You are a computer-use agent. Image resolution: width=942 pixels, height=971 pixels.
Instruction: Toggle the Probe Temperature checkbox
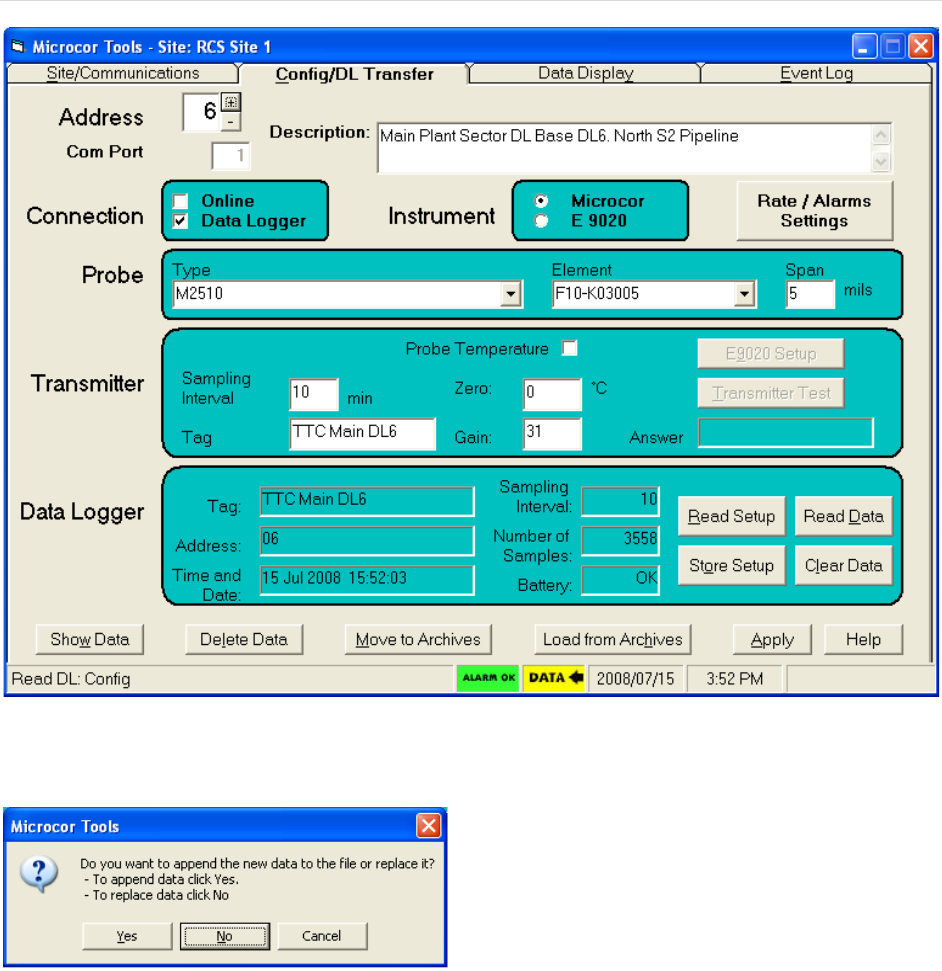click(x=570, y=348)
